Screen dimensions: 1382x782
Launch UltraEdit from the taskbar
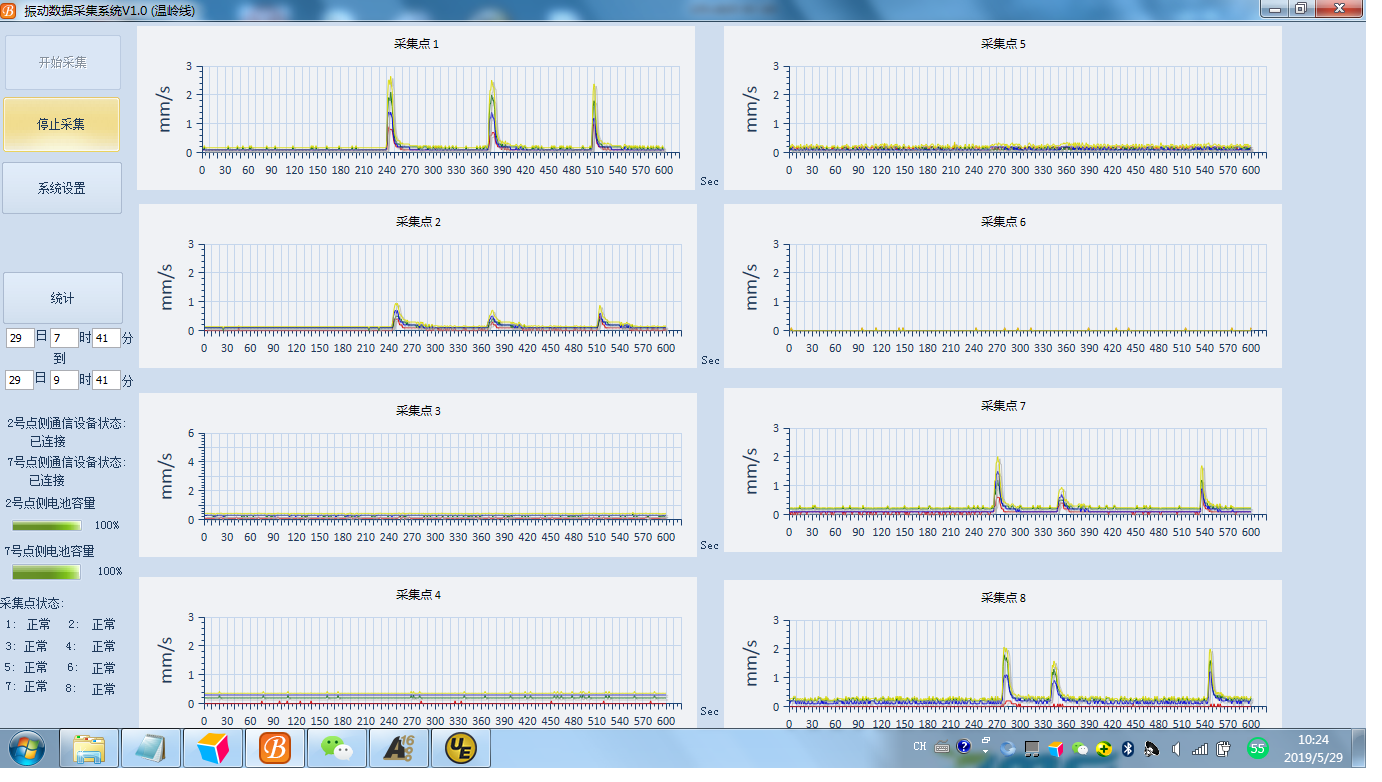click(459, 748)
